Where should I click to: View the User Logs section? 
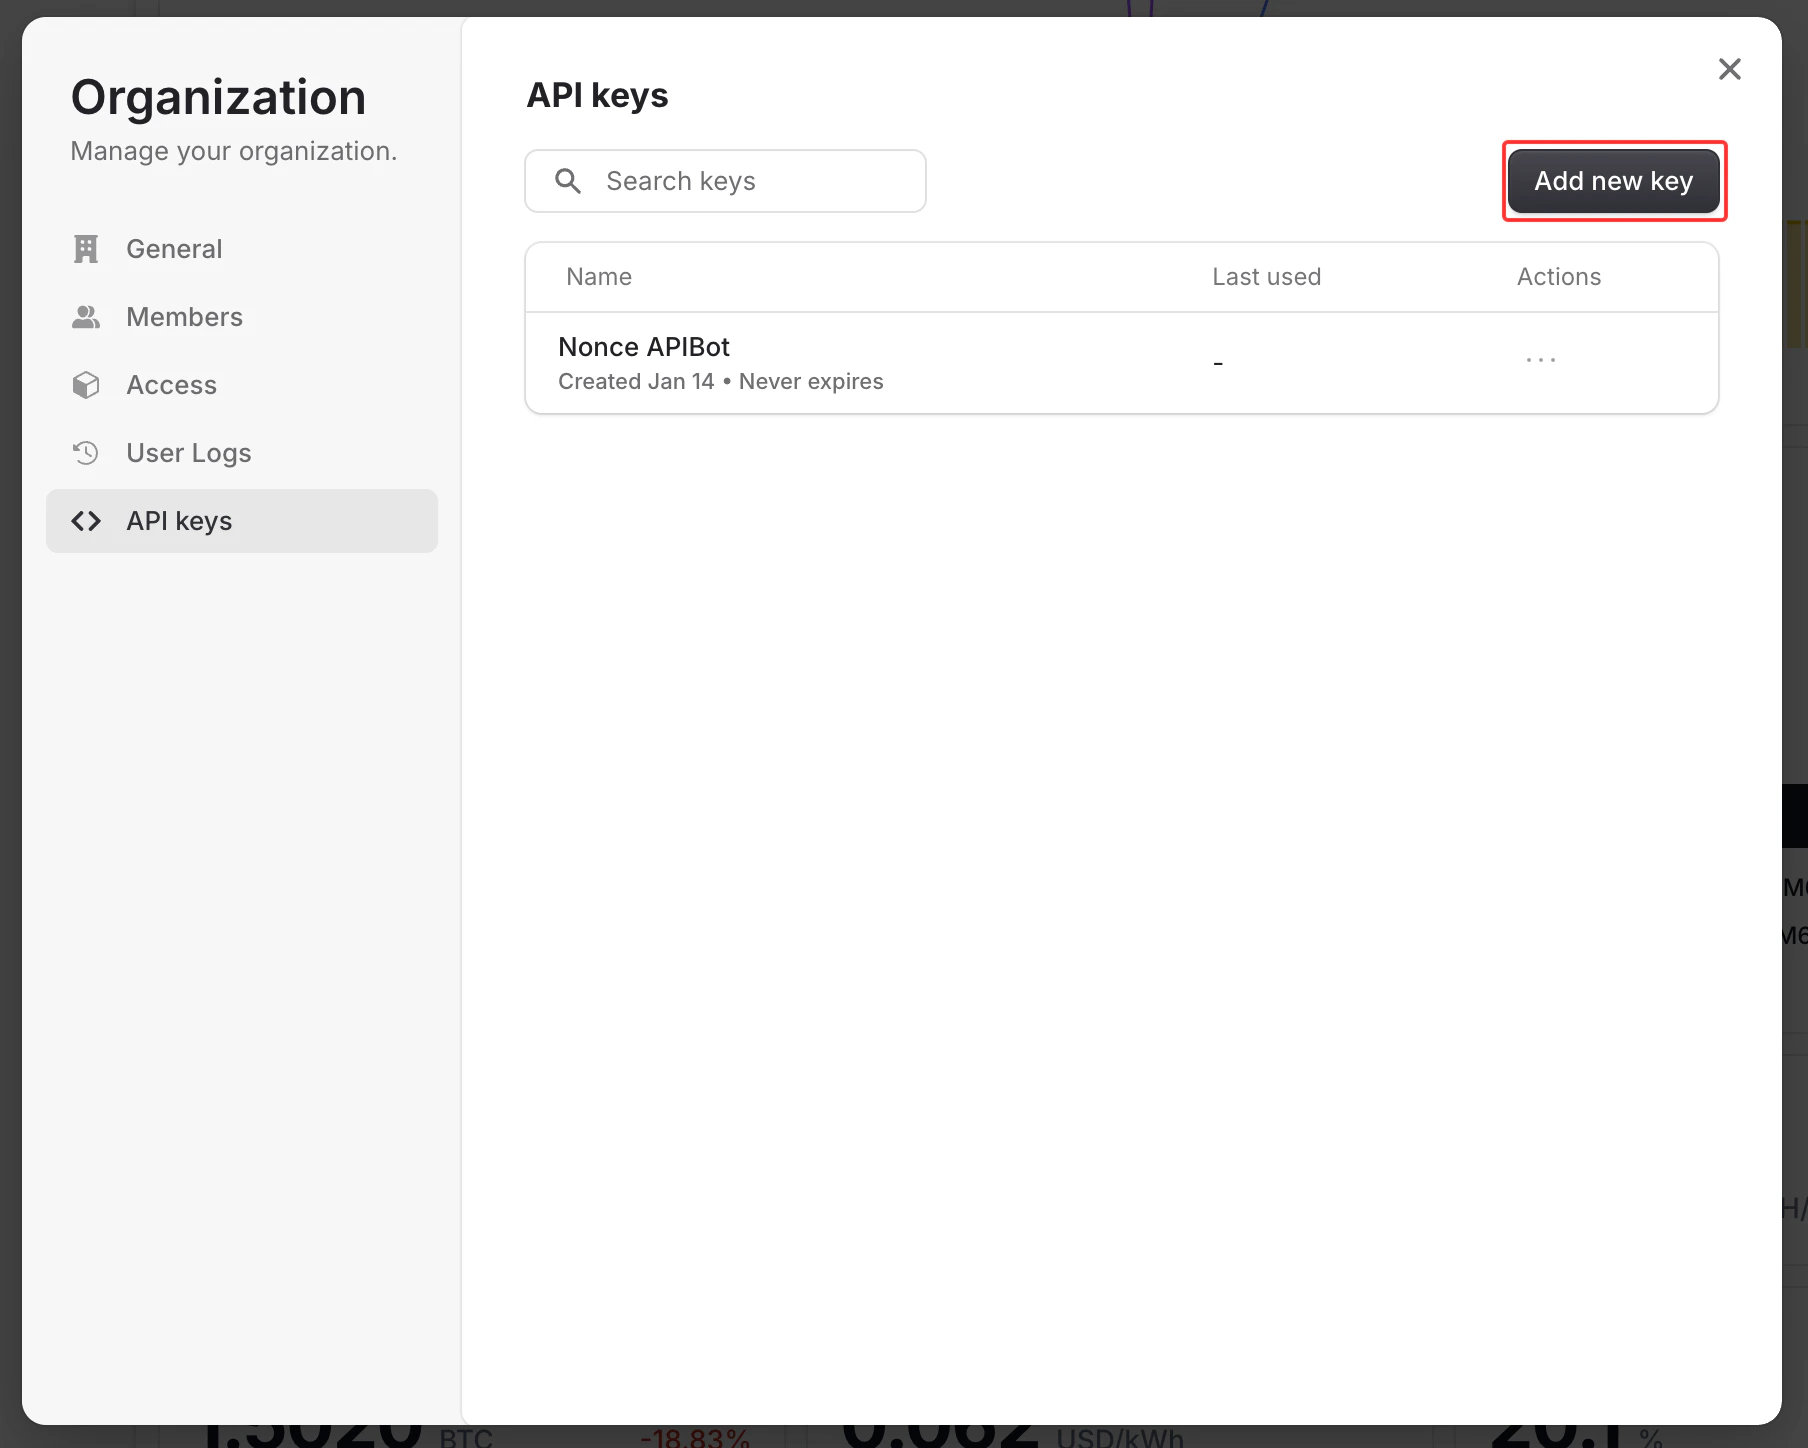242,453
